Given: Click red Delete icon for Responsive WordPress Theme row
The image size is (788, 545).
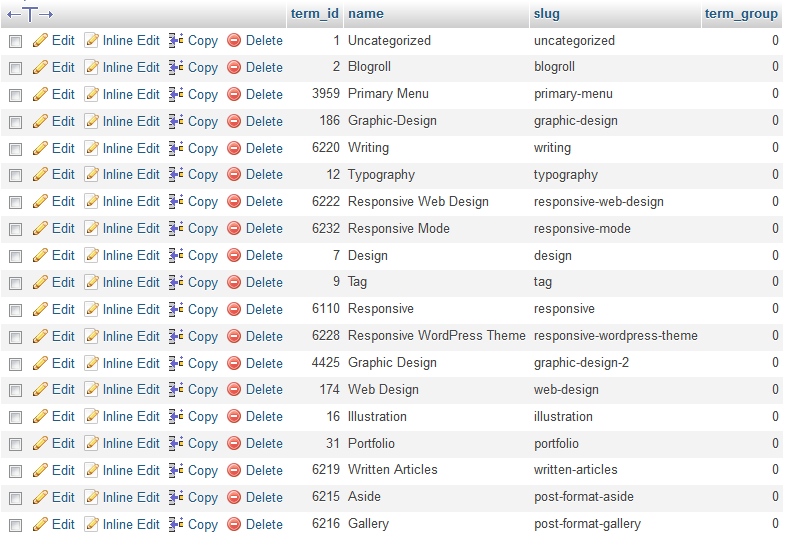Looking at the screenshot, I should (234, 336).
